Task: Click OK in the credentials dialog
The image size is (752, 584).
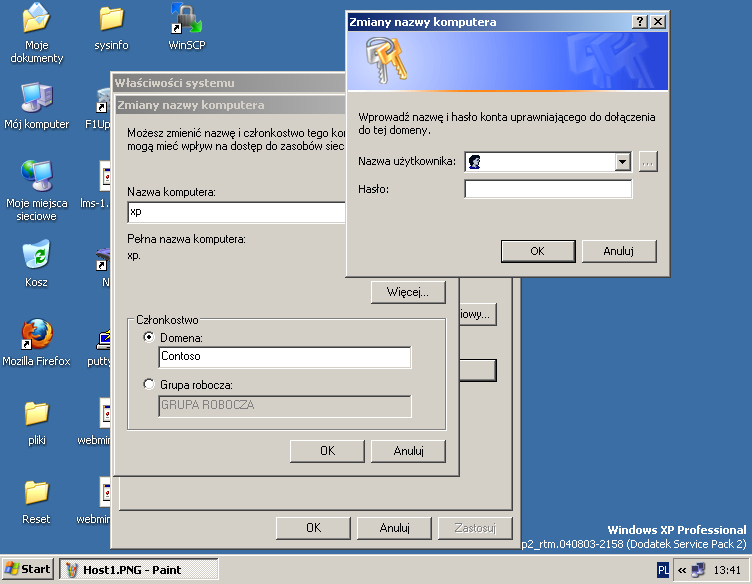Action: coord(538,251)
